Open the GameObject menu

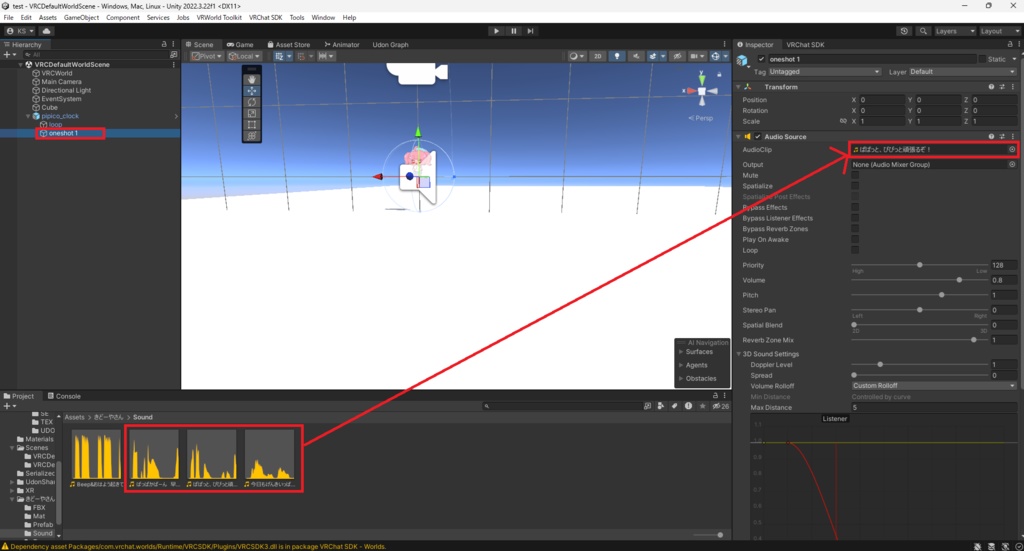coord(81,18)
